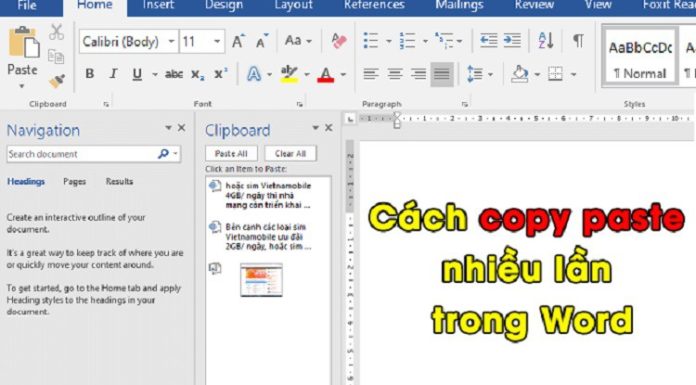Apply red font color
696x385 pixels.
pyautogui.click(x=325, y=75)
